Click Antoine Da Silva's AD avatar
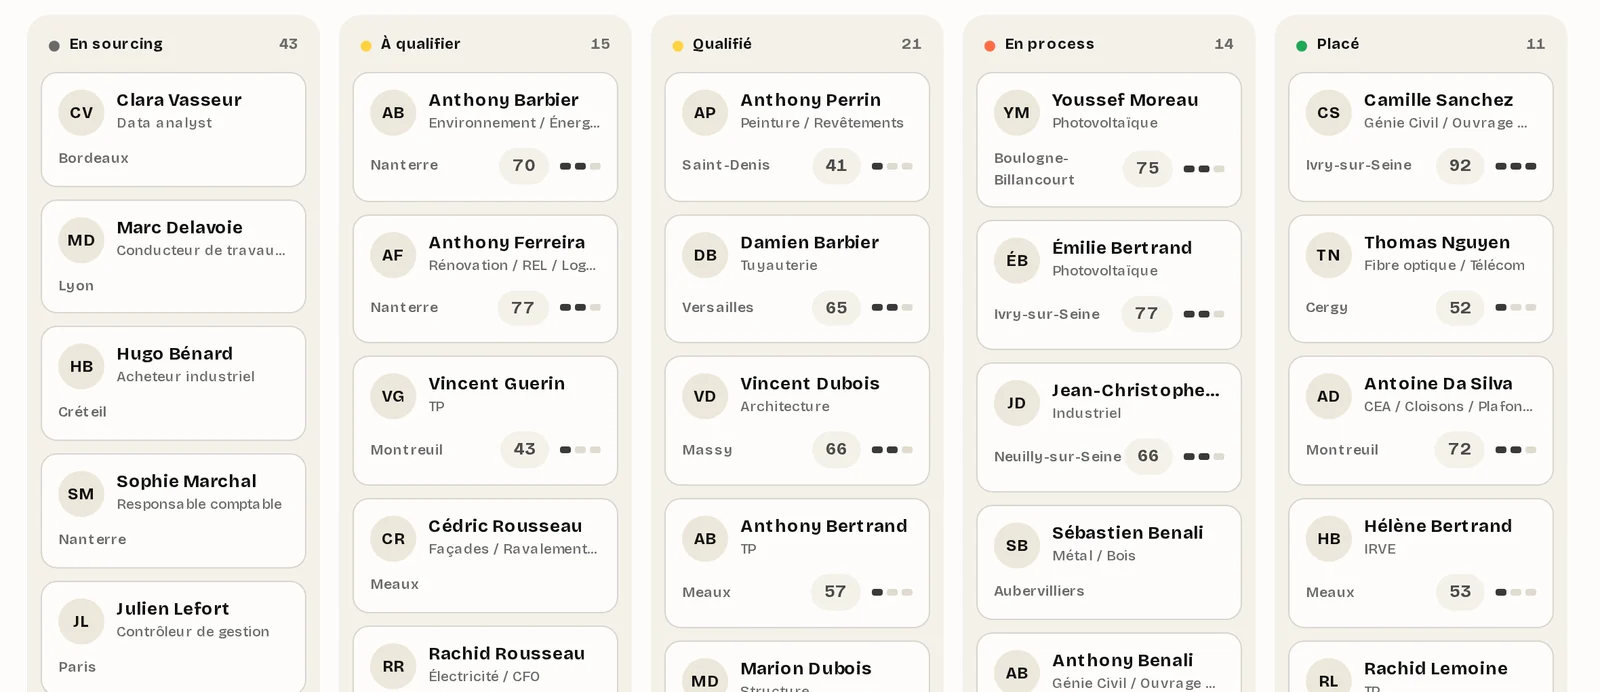 1329,397
